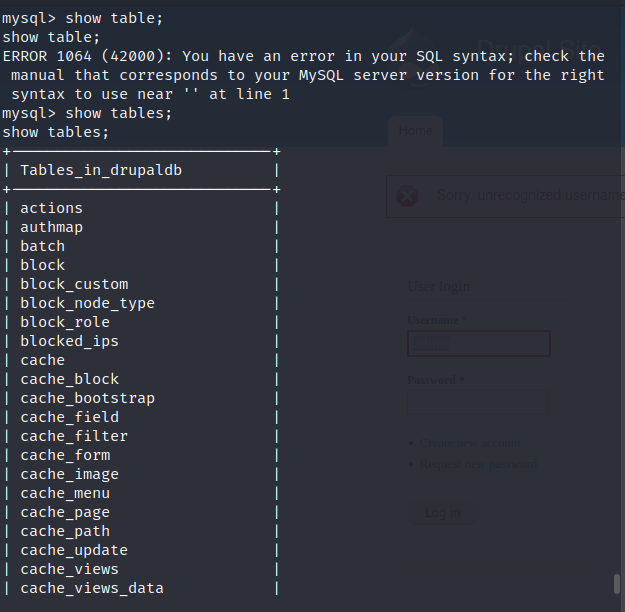Click the block_node_type table entry

point(87,303)
